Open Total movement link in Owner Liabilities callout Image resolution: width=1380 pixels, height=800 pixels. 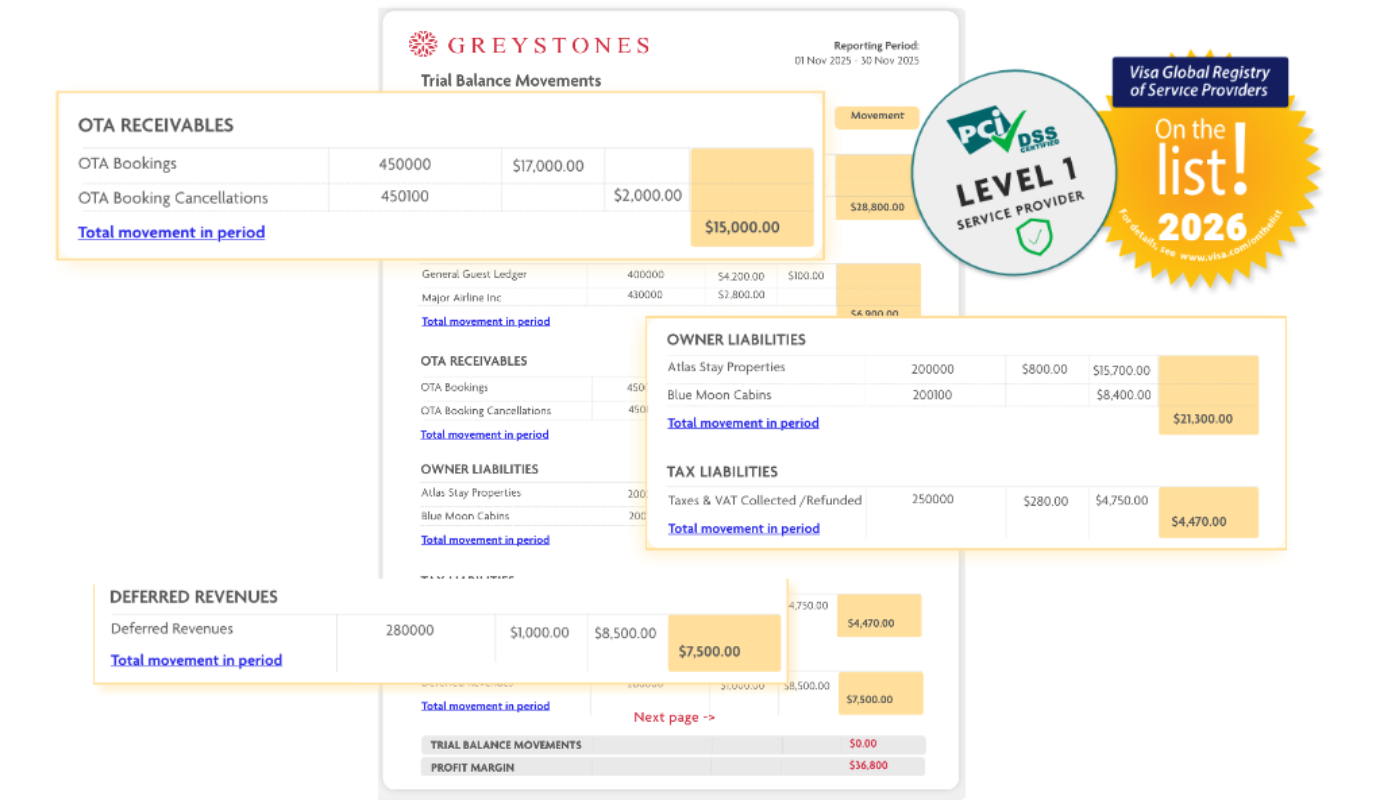coord(743,423)
